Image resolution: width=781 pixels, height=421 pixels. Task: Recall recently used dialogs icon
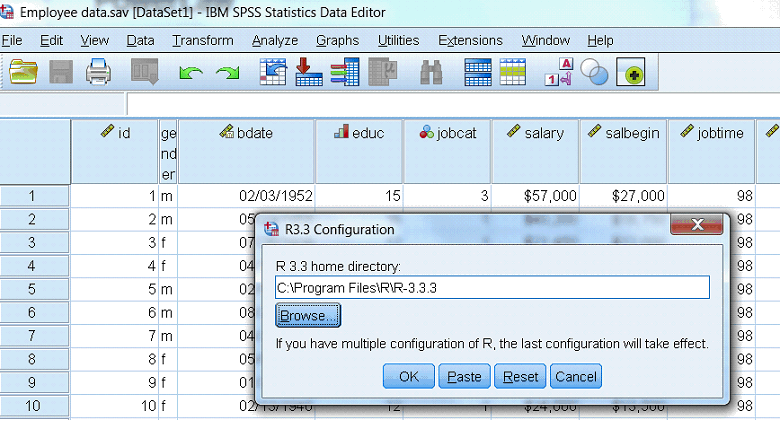(145, 71)
